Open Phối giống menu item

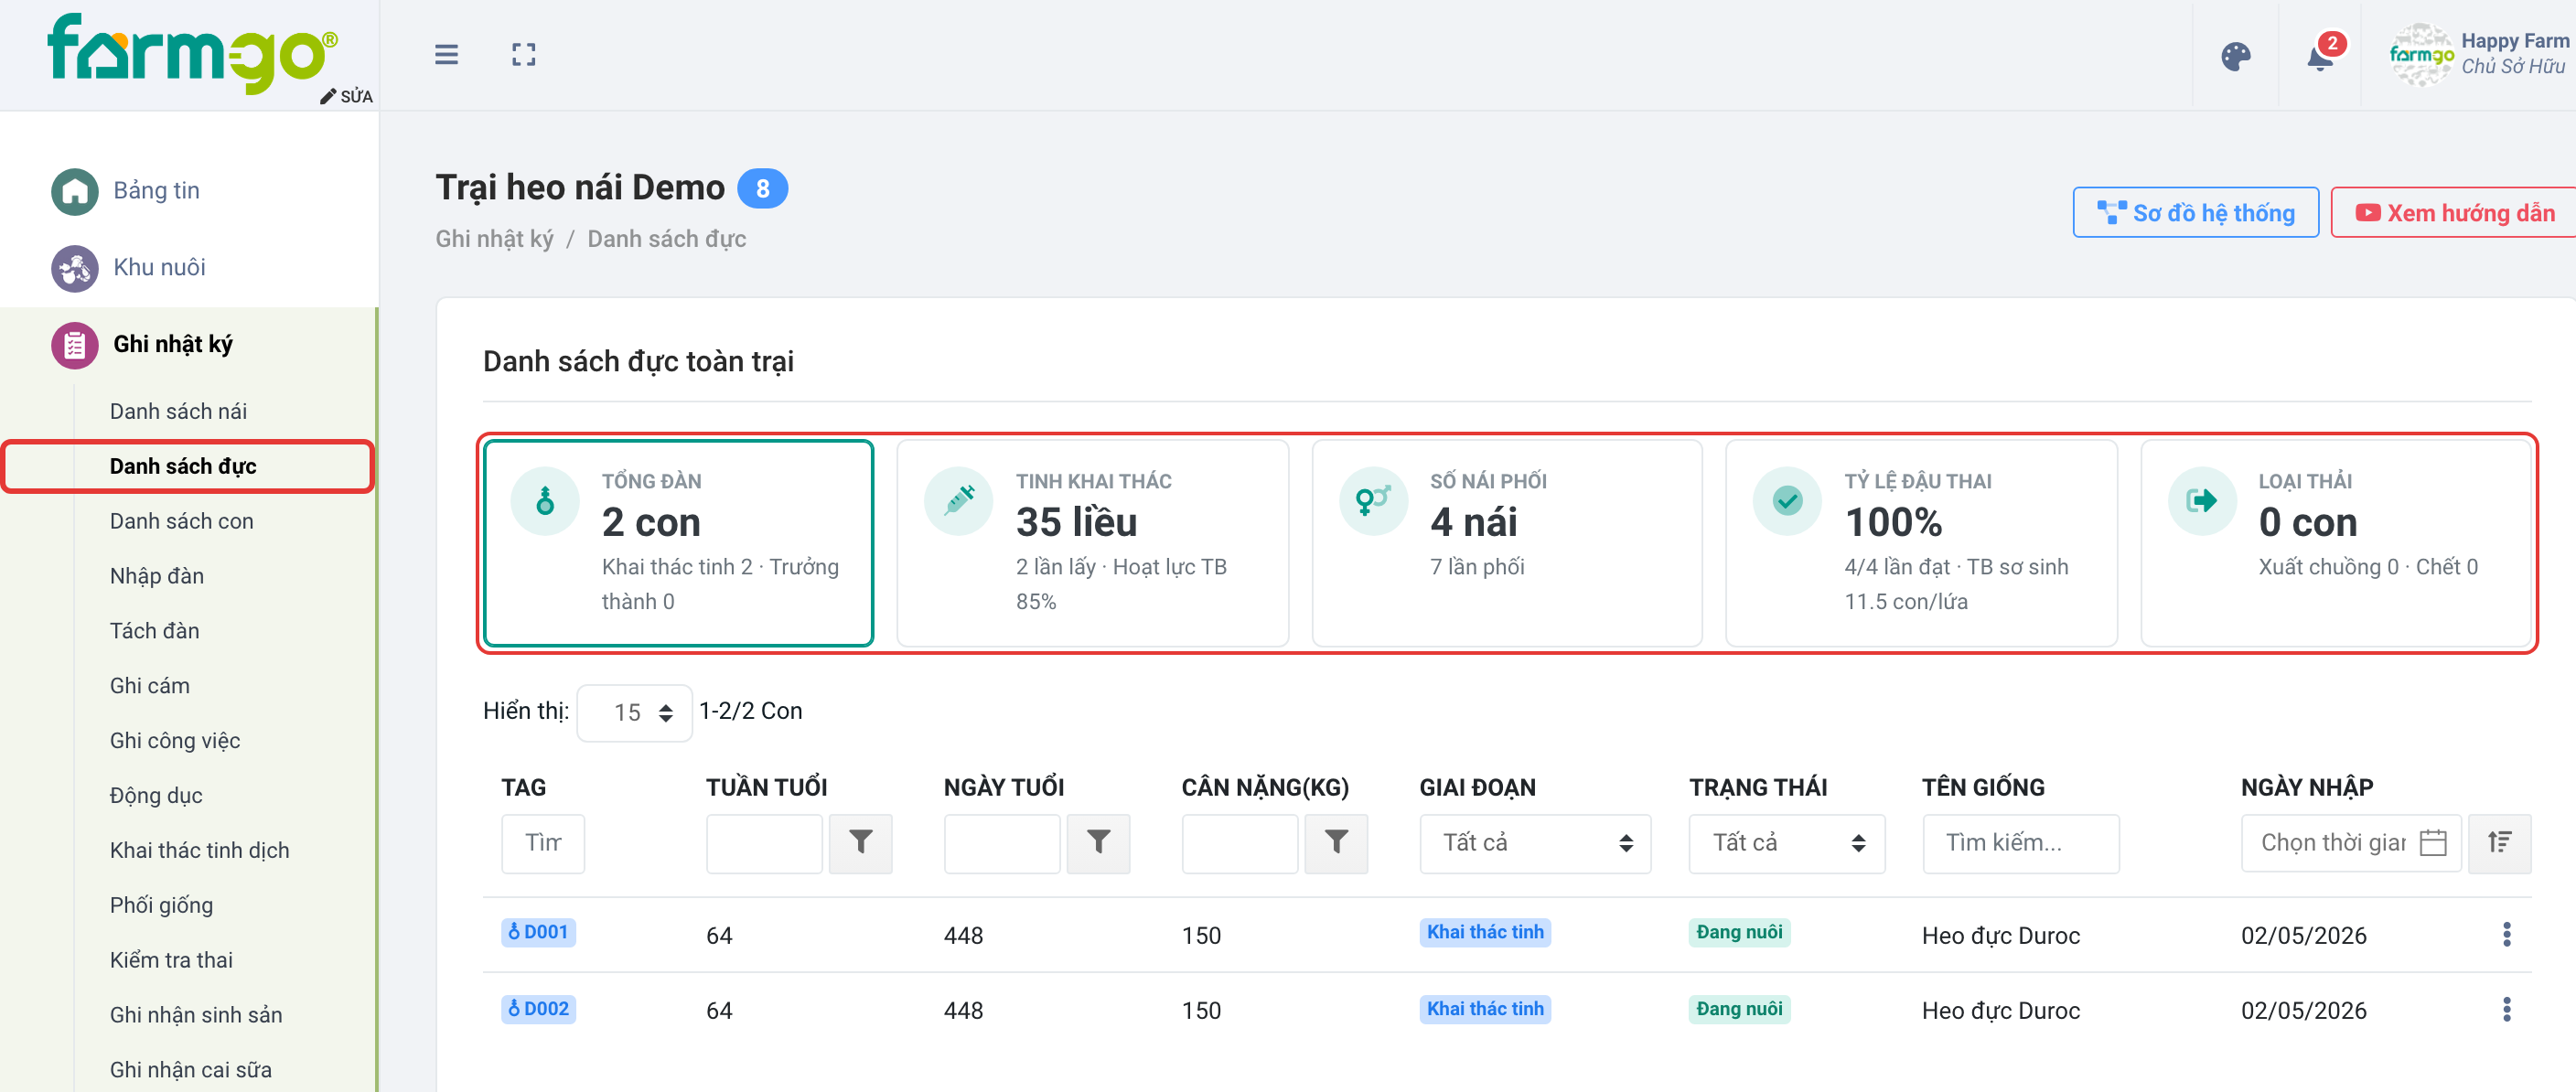(161, 905)
